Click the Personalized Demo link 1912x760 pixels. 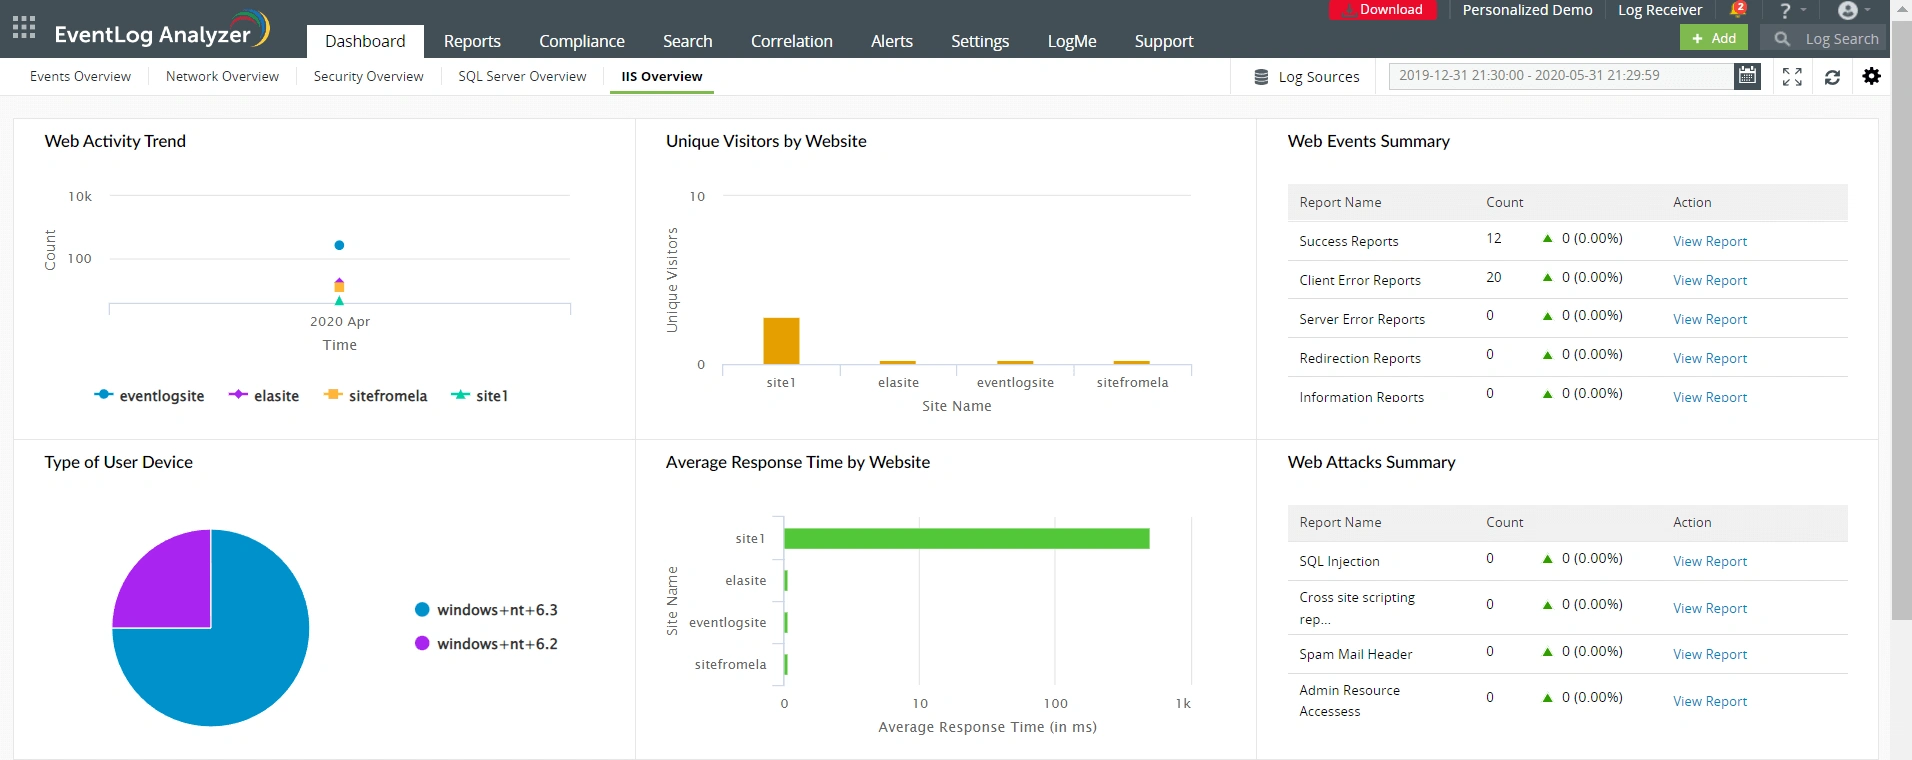tap(1527, 10)
